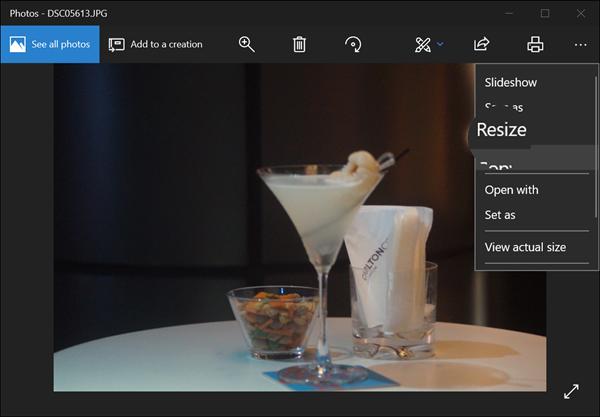Toggle the three-dots See more menu
This screenshot has height=417, width=600.
(581, 44)
